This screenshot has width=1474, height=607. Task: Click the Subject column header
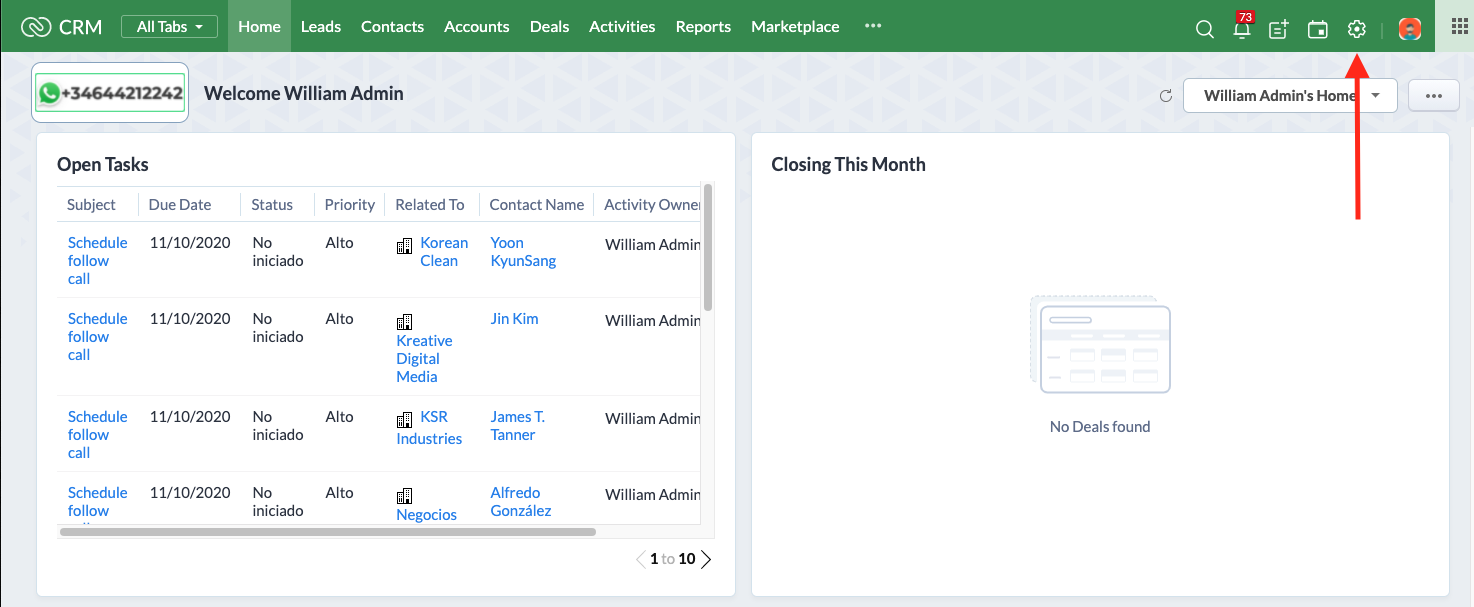(92, 205)
